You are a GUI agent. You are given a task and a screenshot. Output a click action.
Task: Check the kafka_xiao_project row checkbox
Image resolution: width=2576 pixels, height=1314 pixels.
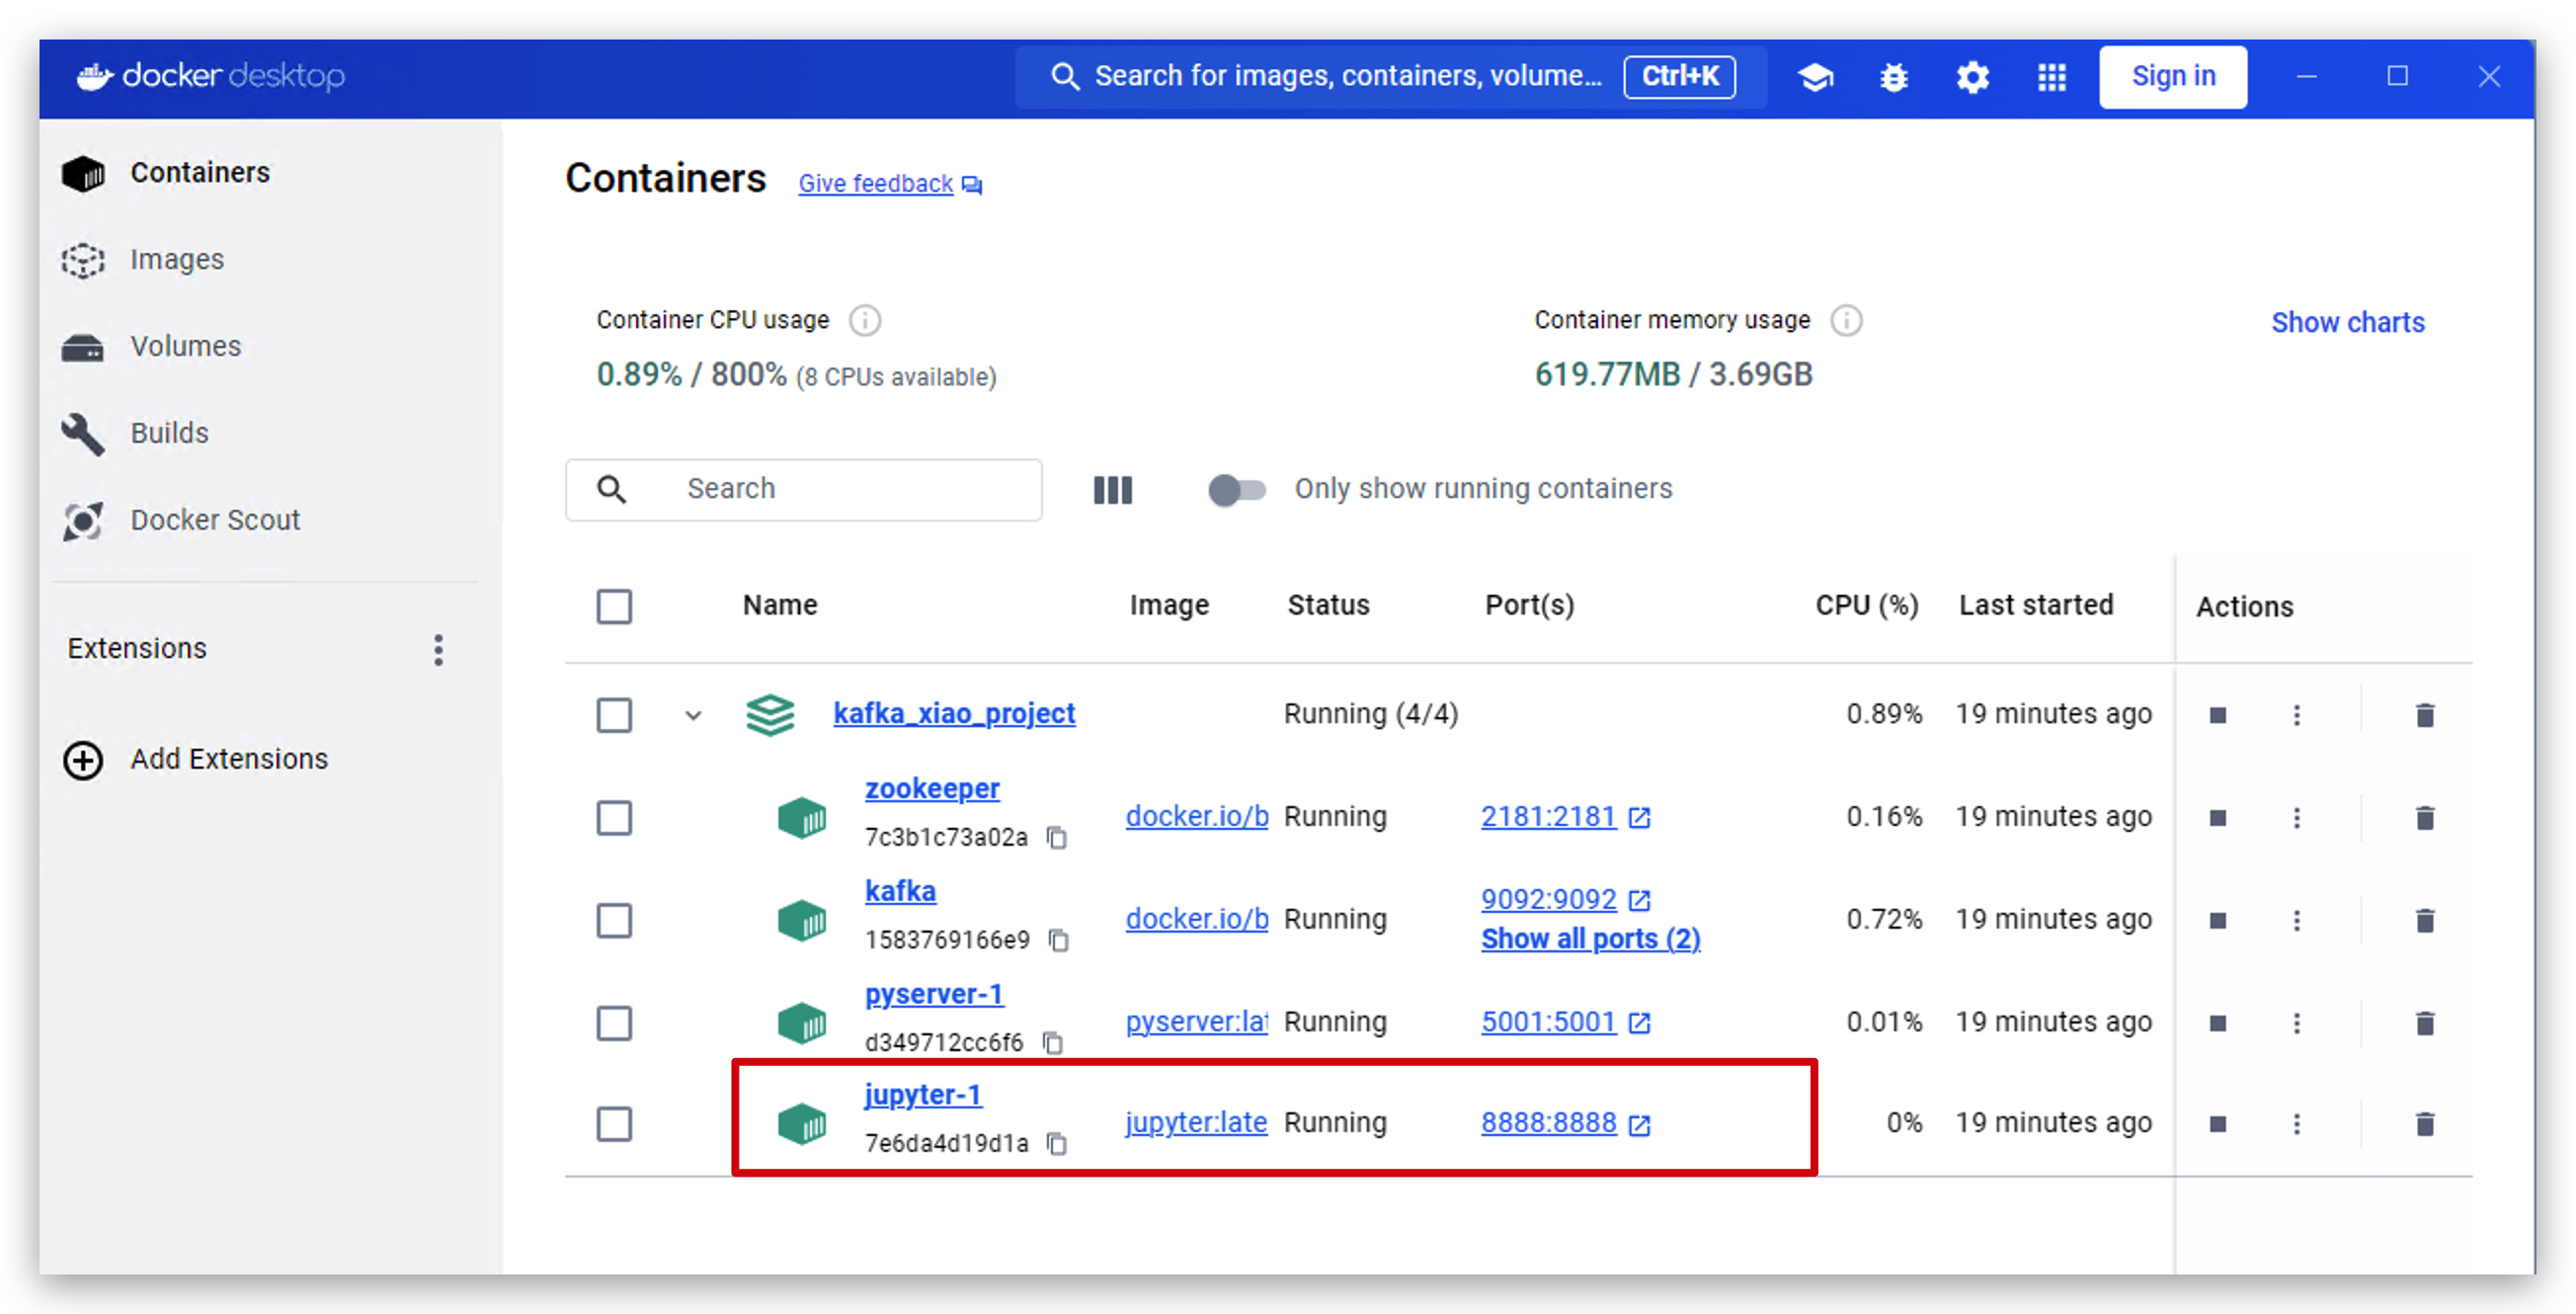[614, 715]
